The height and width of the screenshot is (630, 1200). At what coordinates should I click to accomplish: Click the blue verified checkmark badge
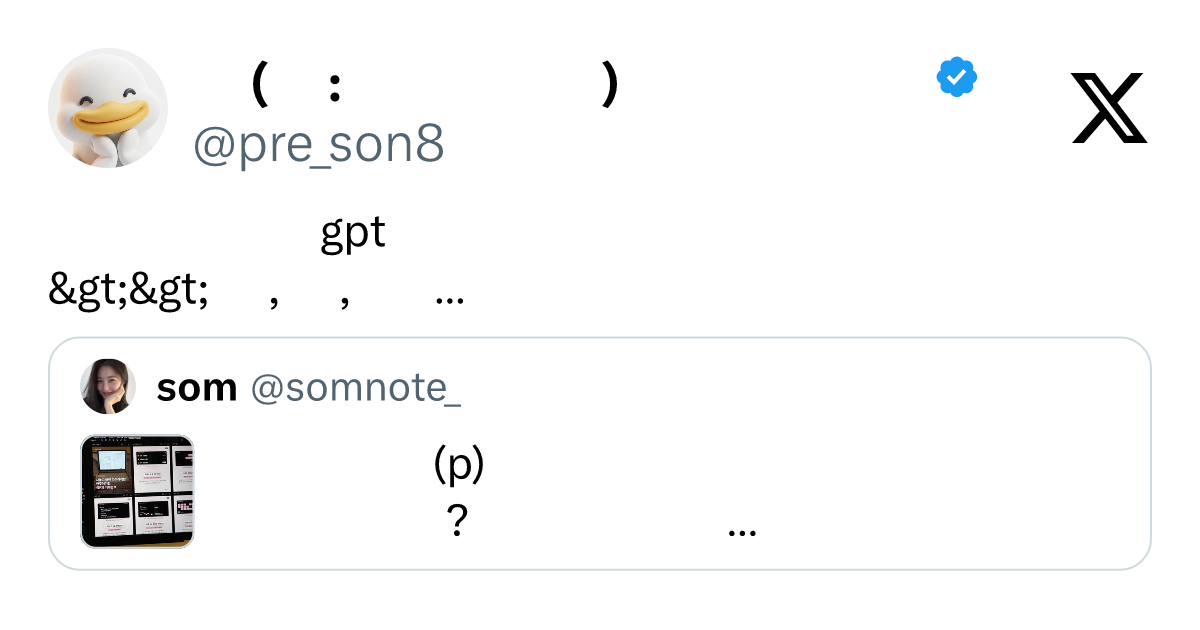pos(957,77)
